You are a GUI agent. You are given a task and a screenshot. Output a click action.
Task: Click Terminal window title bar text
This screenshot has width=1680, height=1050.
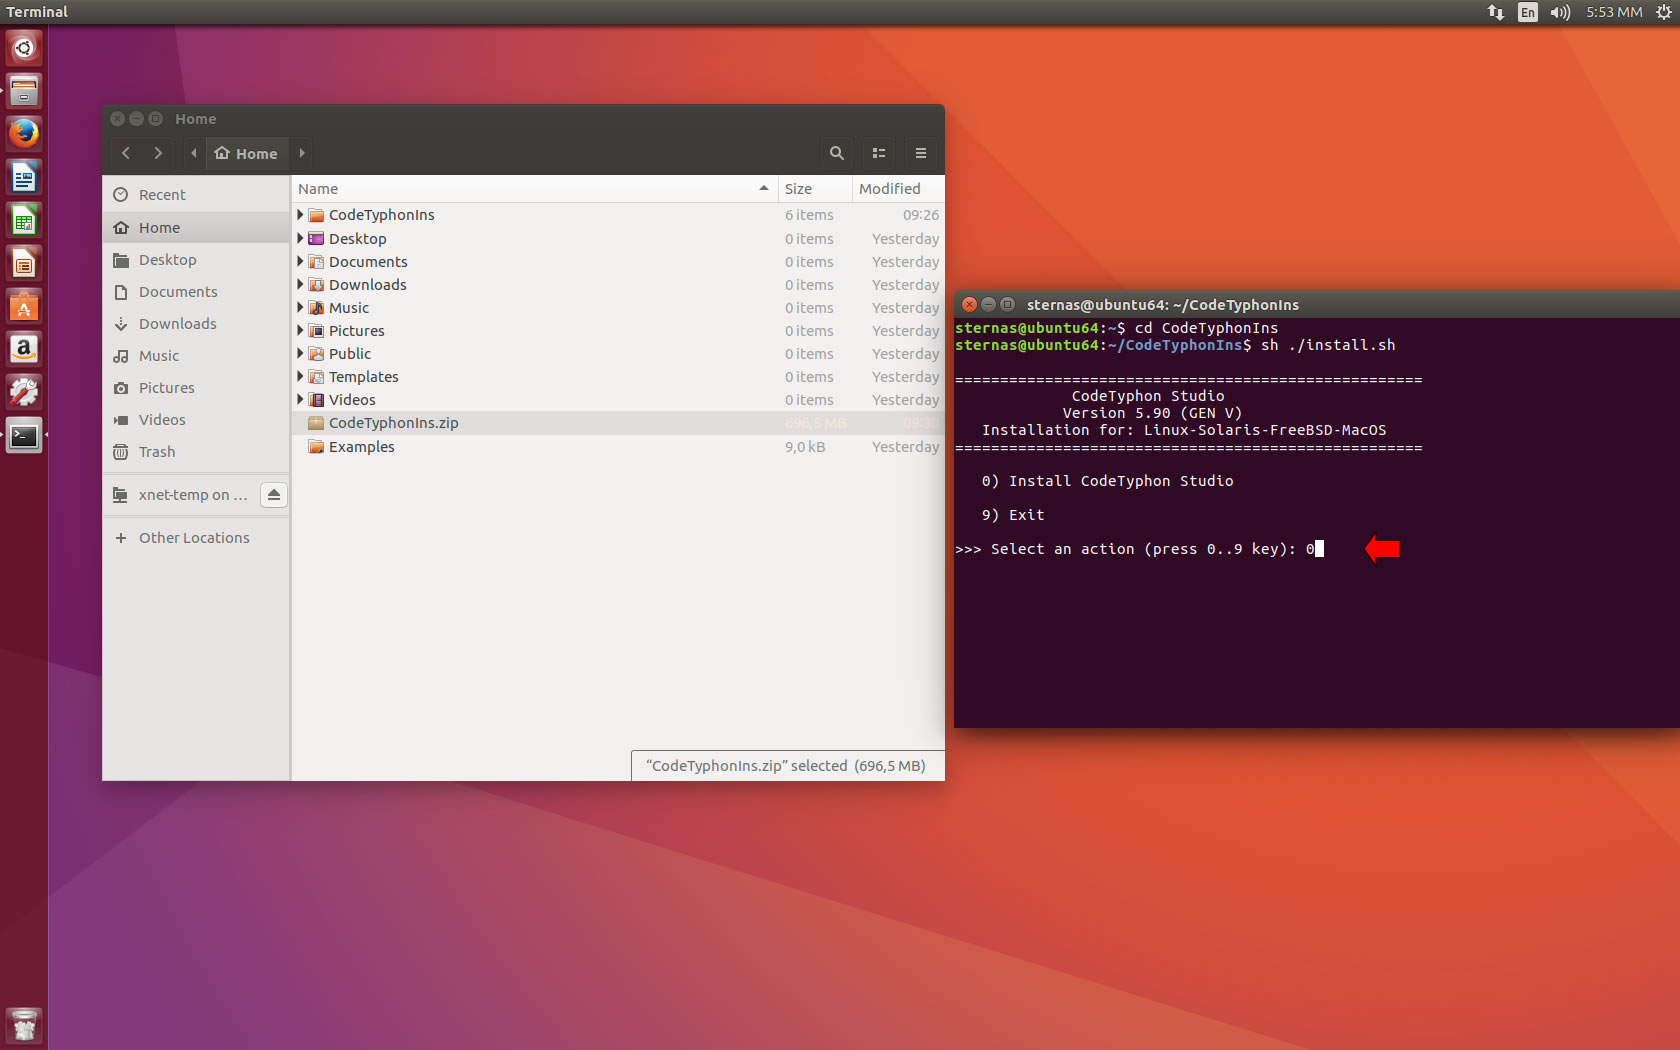point(1163,305)
